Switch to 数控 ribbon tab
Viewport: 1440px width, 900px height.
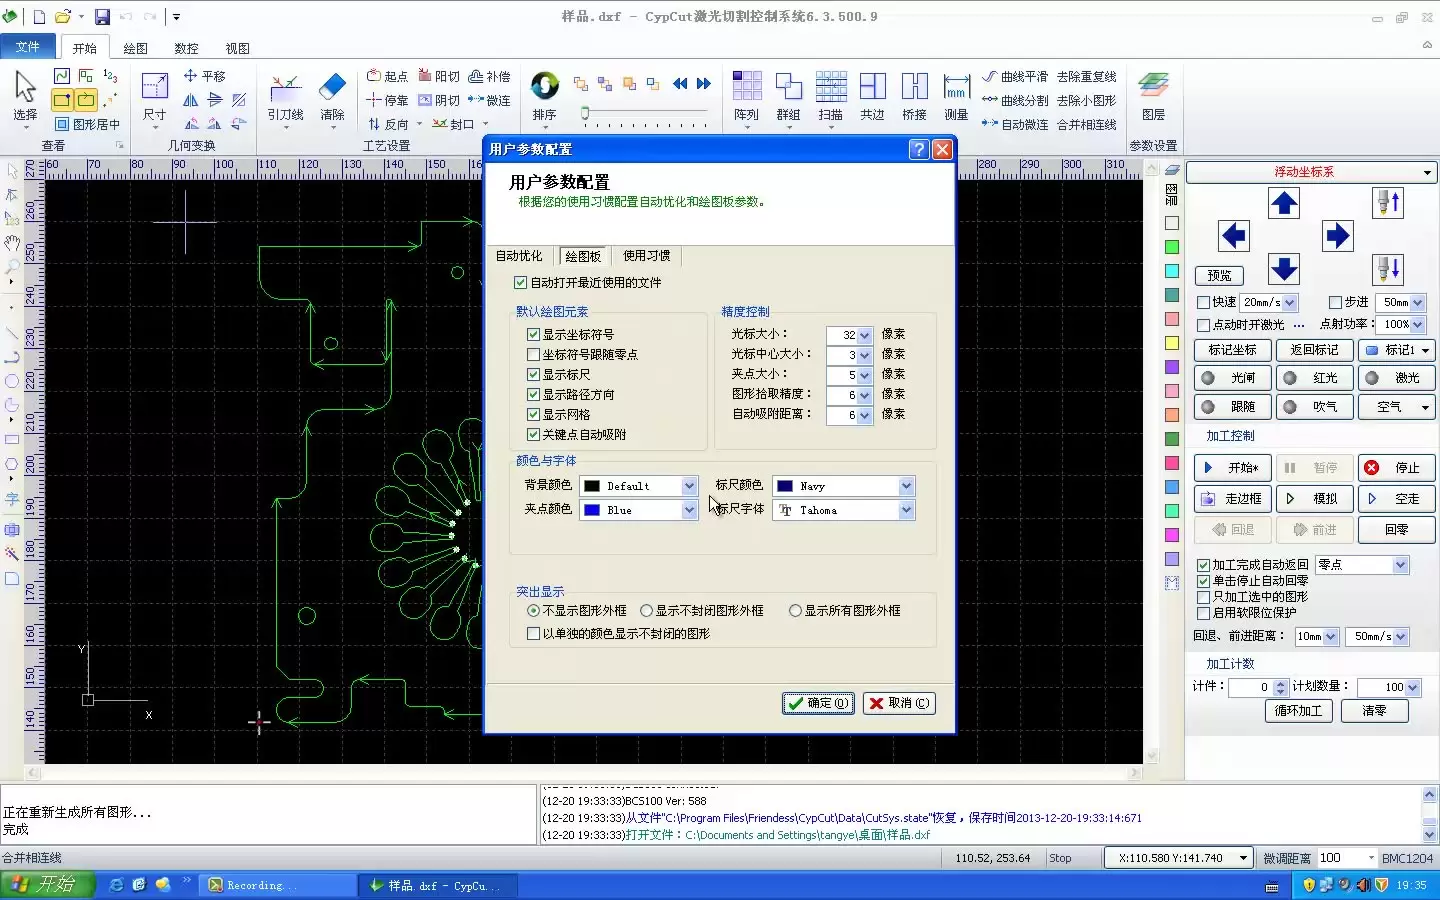pyautogui.click(x=186, y=48)
